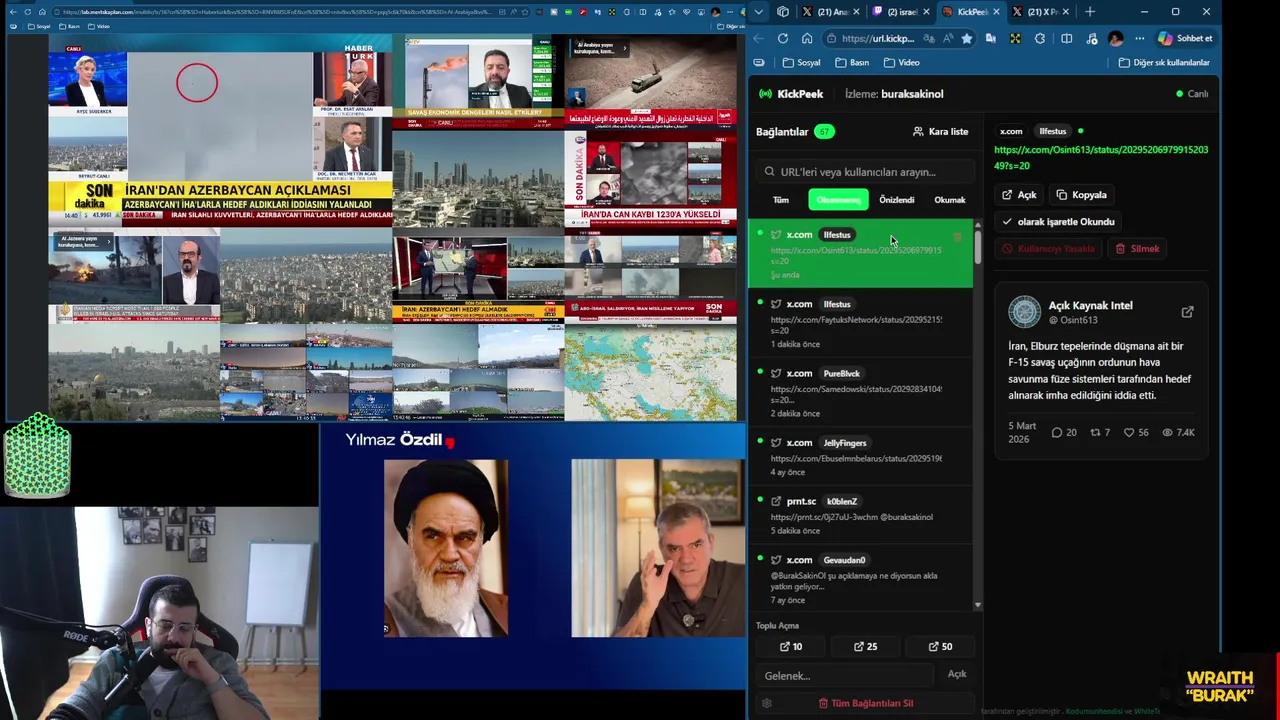Click the link list scrollbar down arrow
The height and width of the screenshot is (720, 1280).
click(977, 606)
